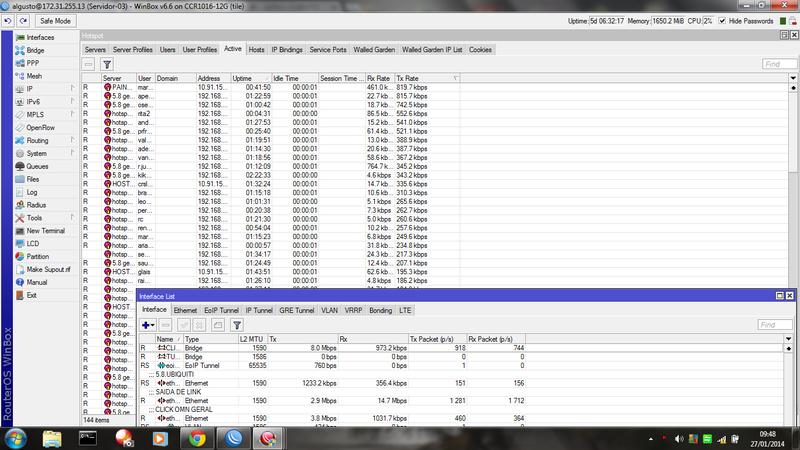
Task: Click the Interface List filter funnel icon
Action: click(x=237, y=325)
